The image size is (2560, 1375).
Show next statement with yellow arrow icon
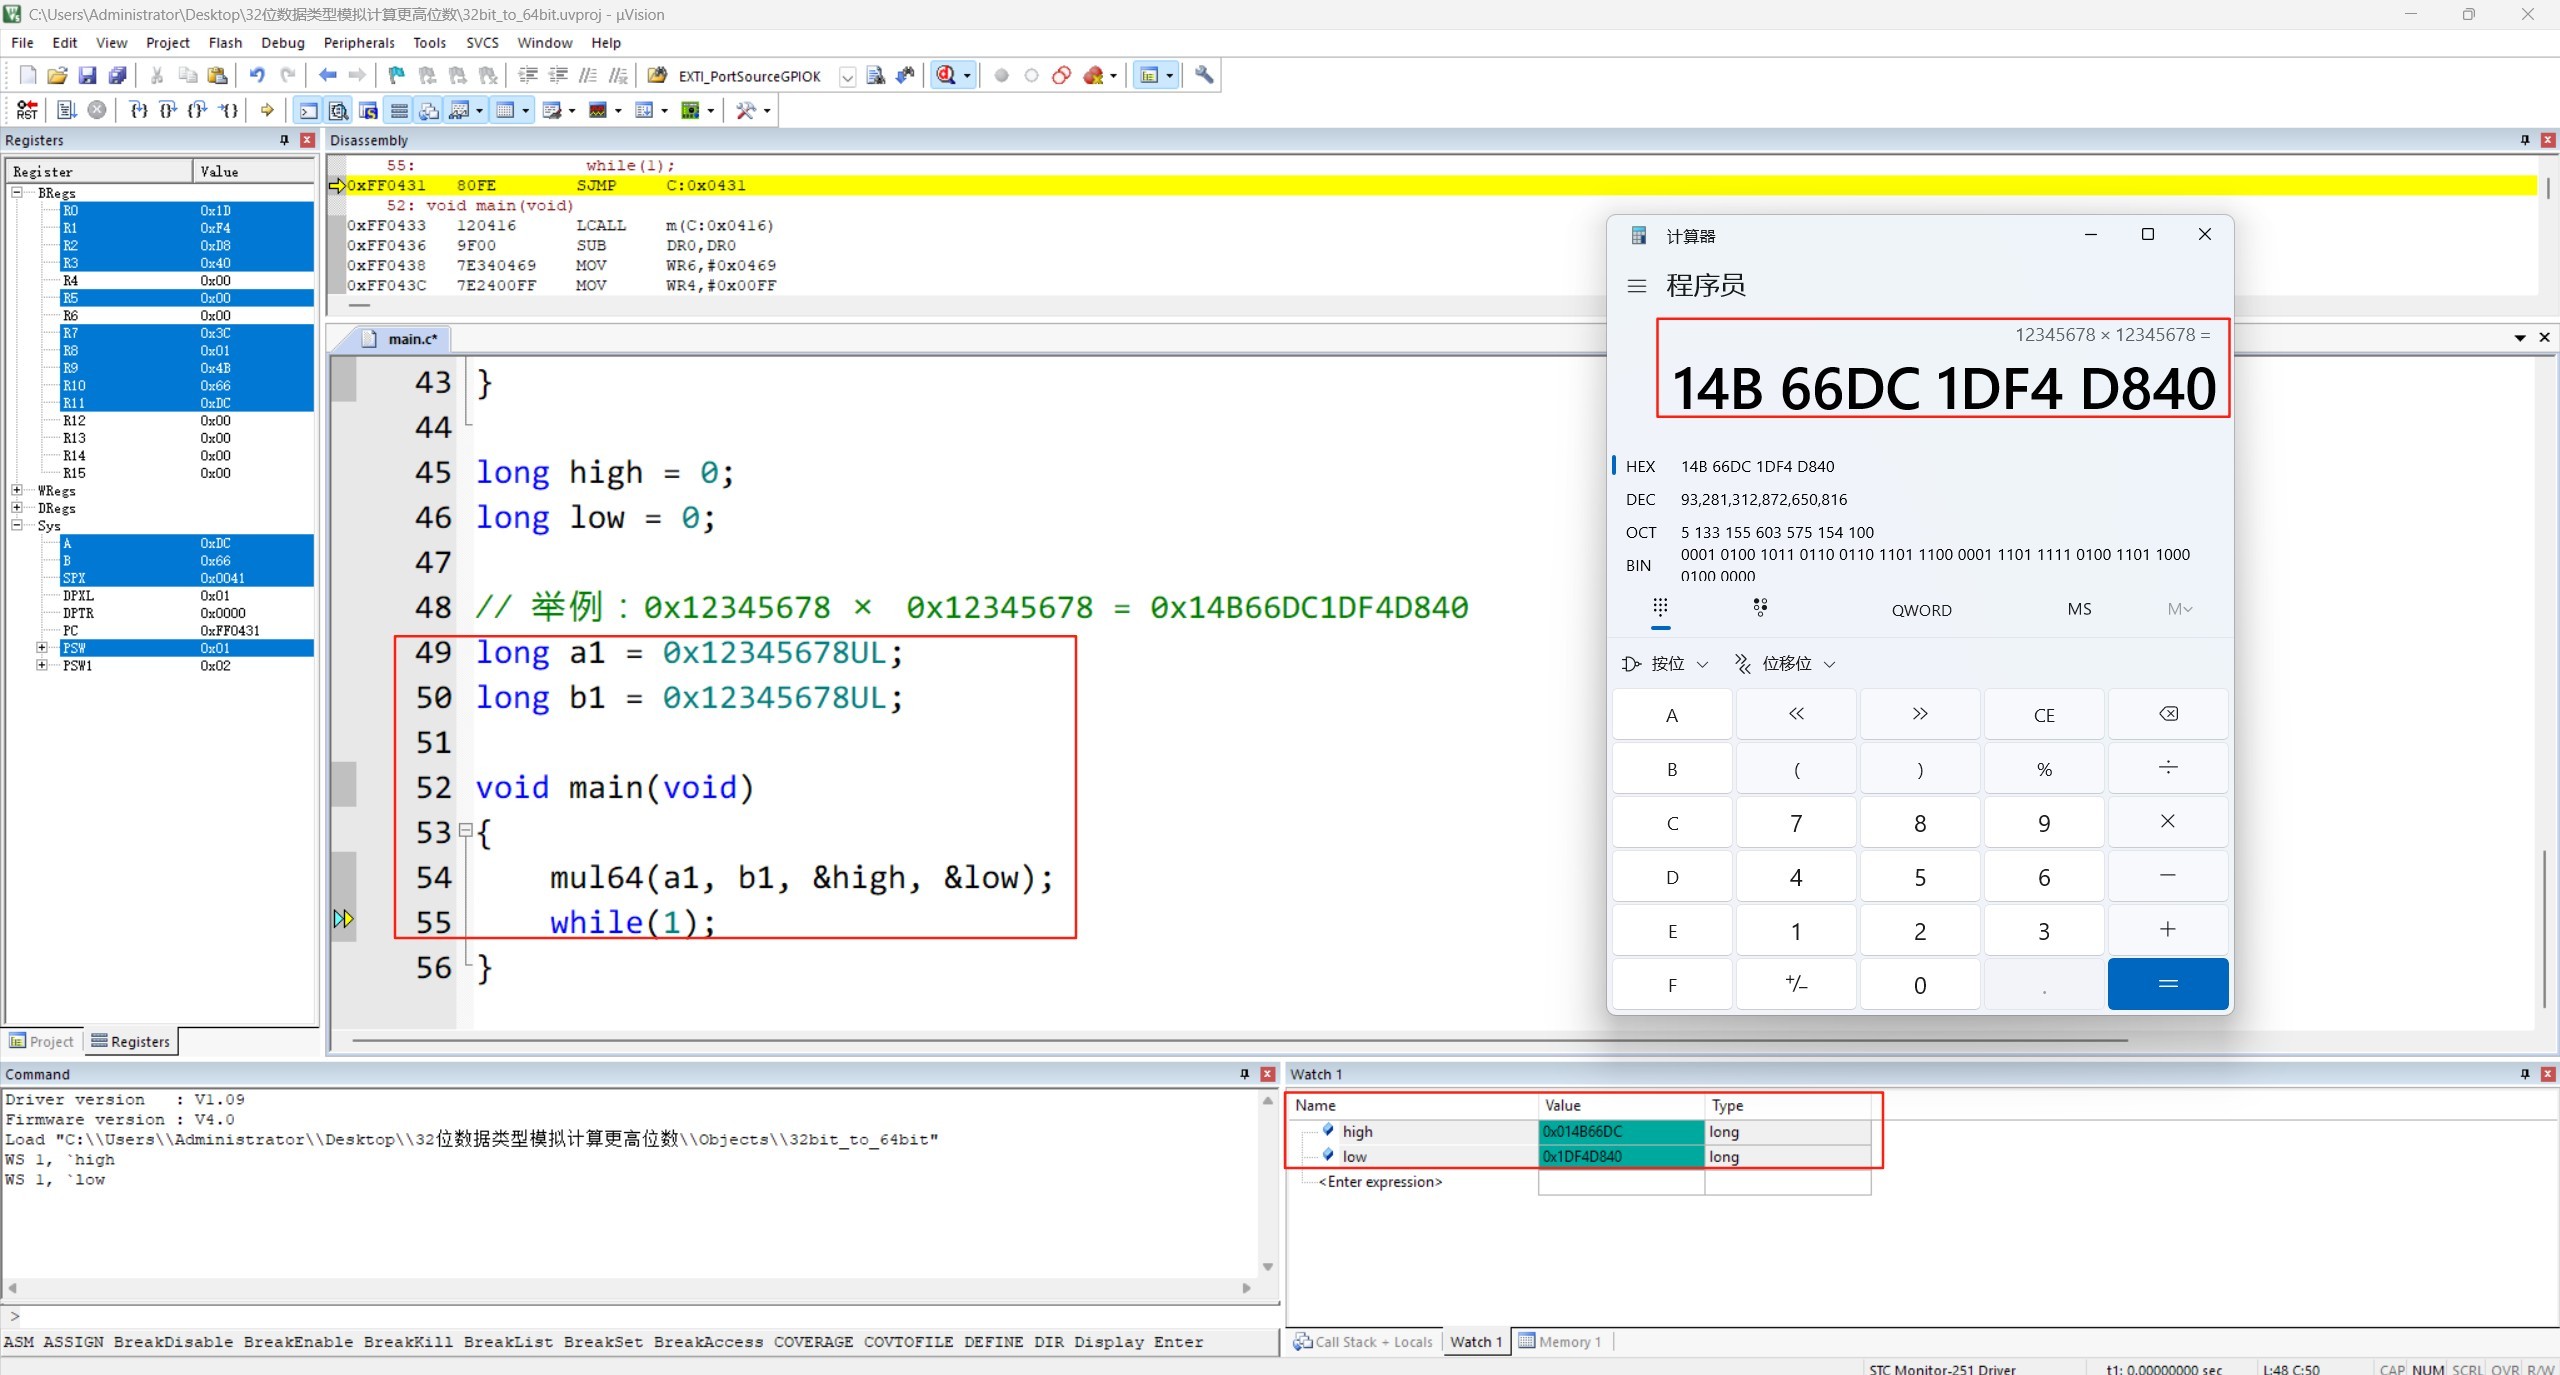(x=267, y=110)
